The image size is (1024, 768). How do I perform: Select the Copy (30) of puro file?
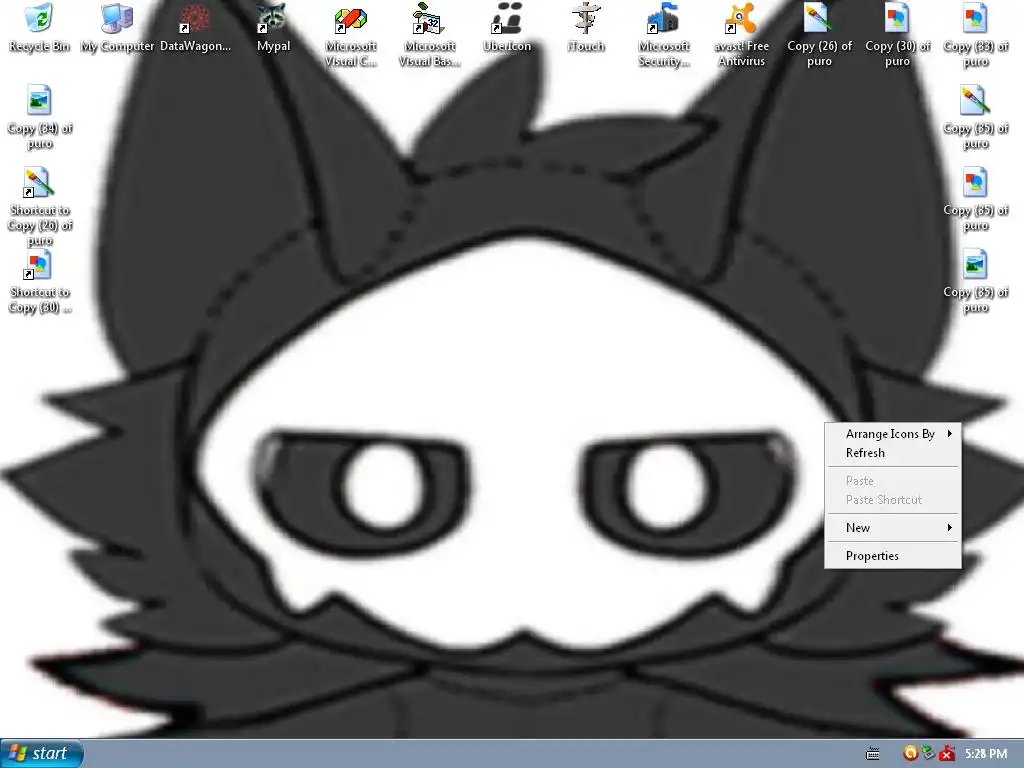pyautogui.click(x=897, y=35)
